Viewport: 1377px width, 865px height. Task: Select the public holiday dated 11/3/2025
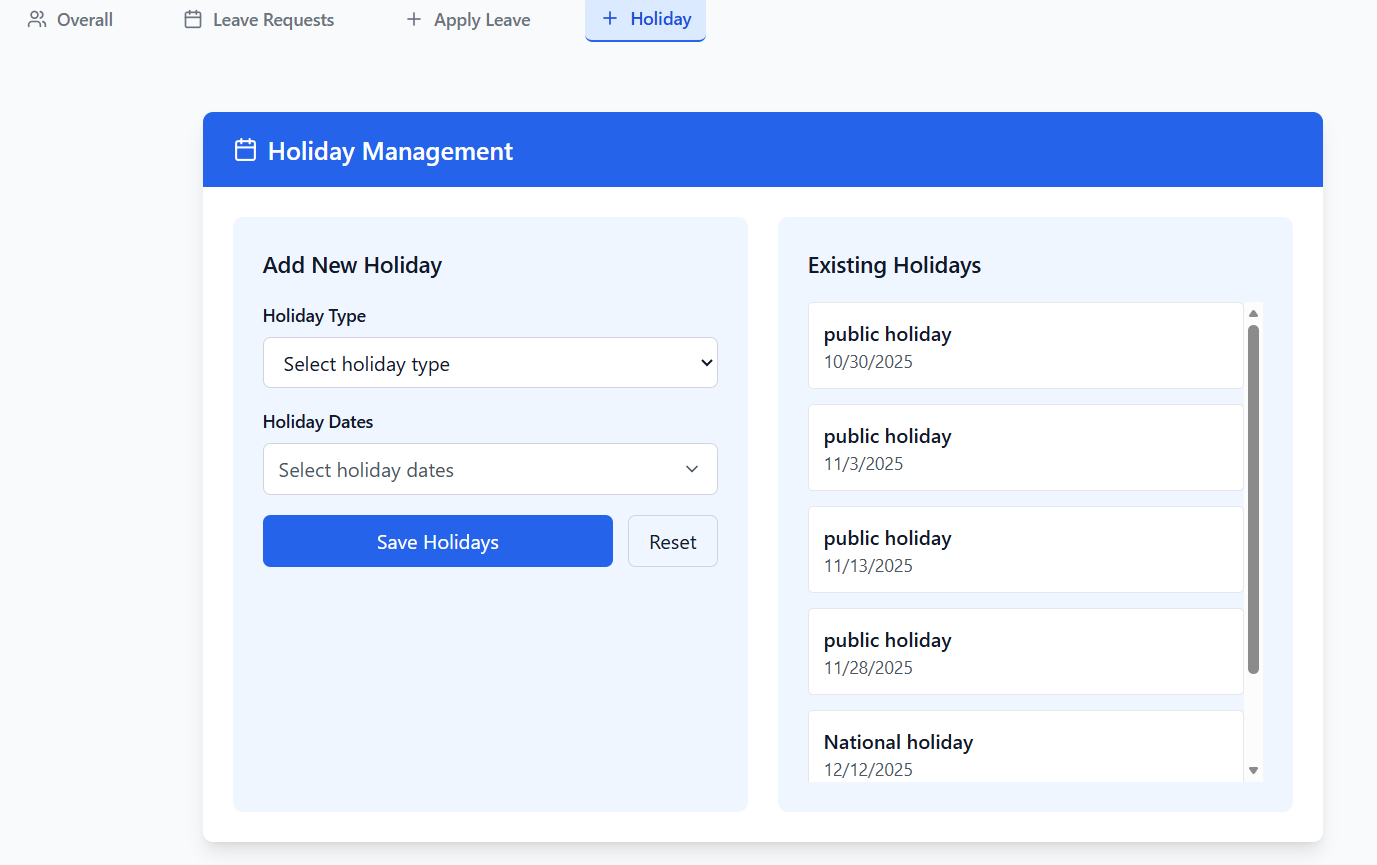click(x=1025, y=448)
